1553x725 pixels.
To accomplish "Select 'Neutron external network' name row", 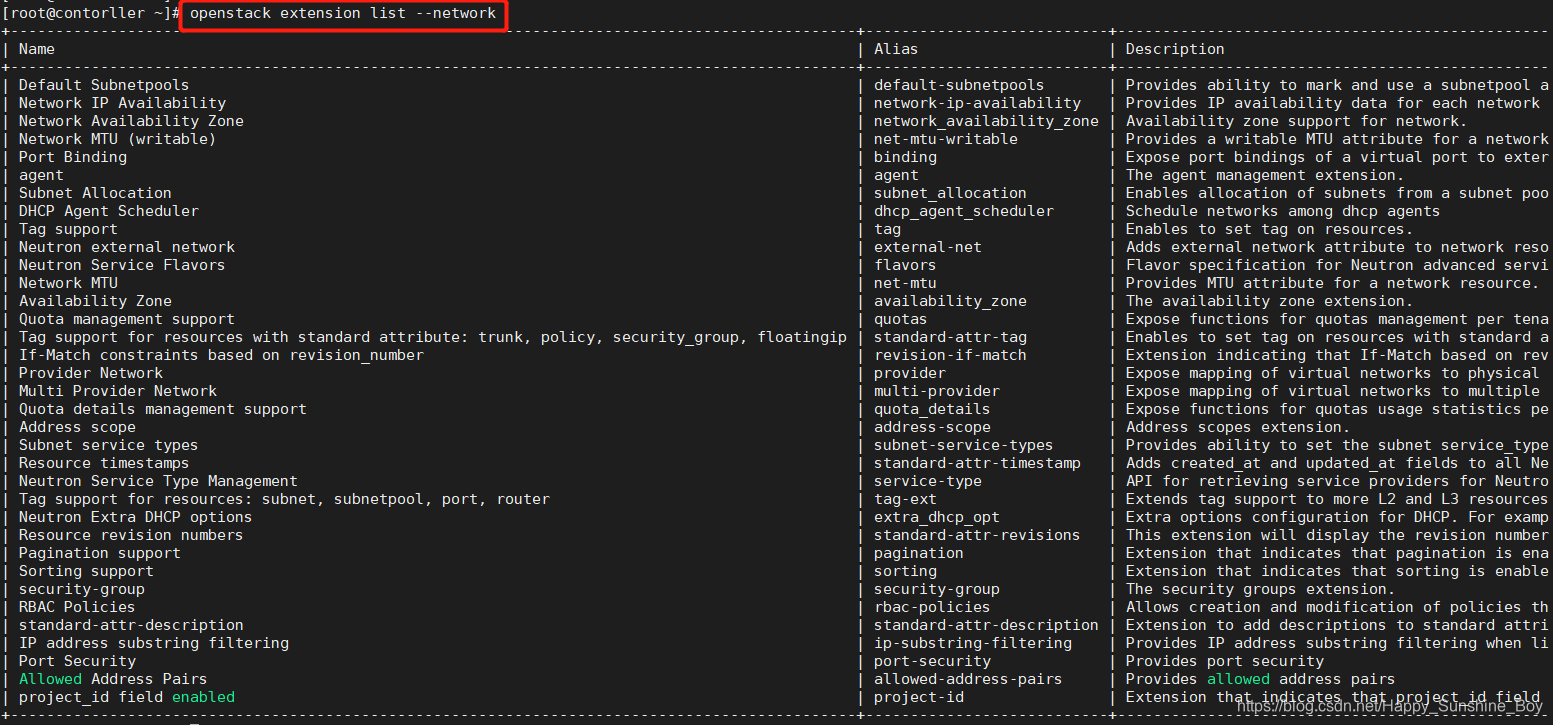I will click(x=127, y=247).
